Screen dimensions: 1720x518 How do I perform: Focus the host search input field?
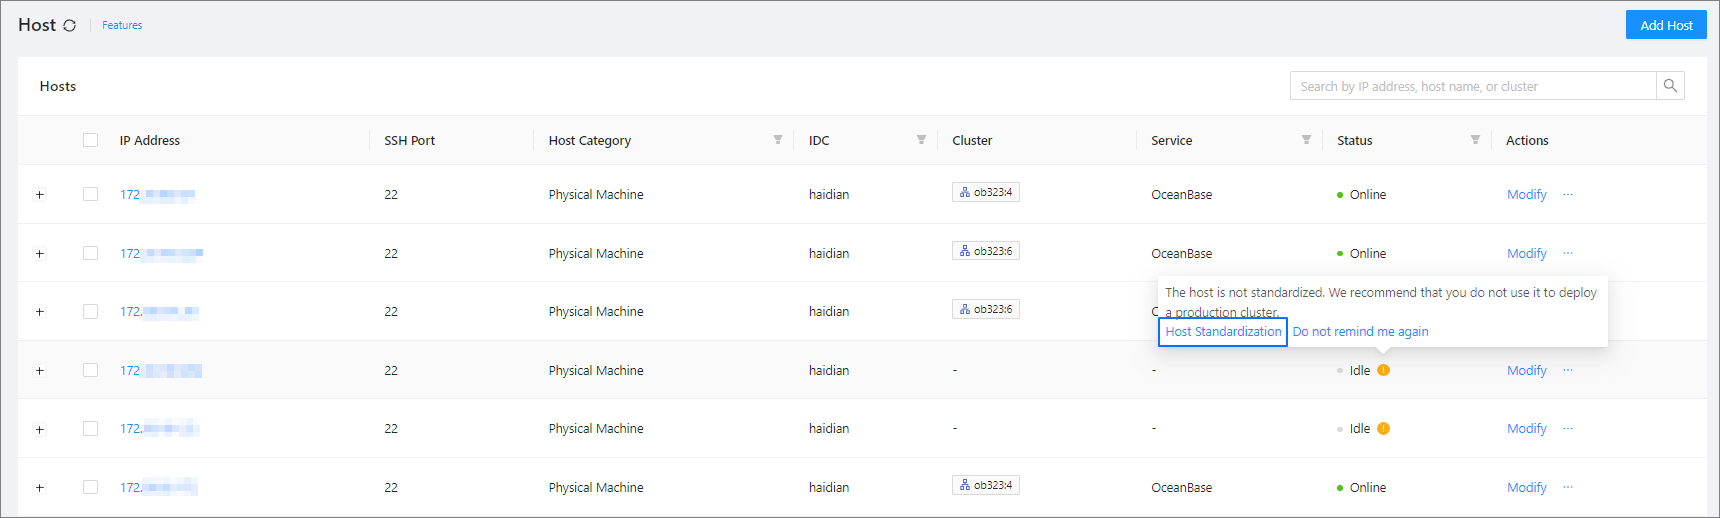click(1472, 86)
